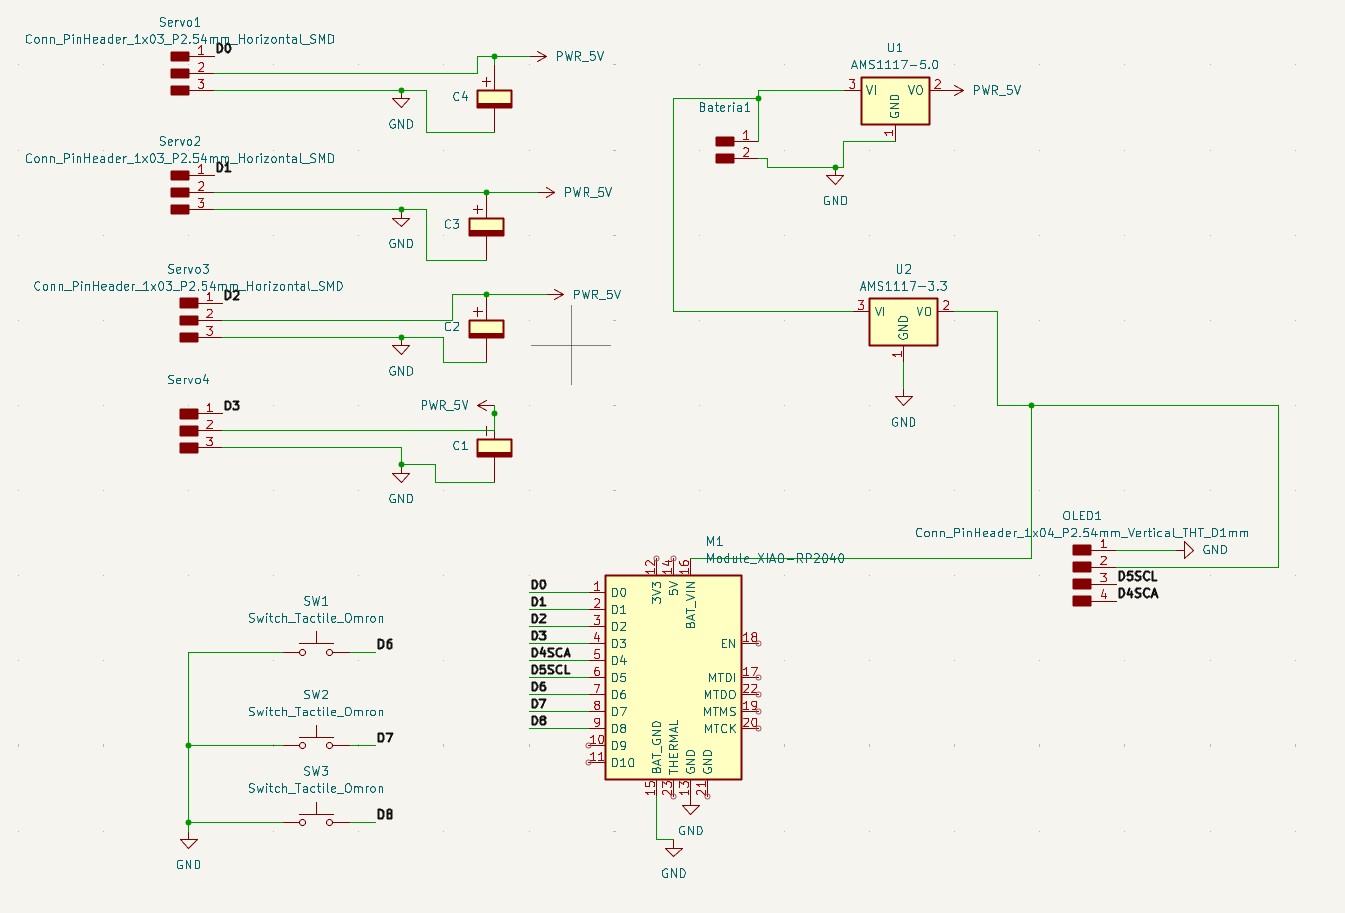Click the AMS1117-3.3 value text
Image resolution: width=1345 pixels, height=913 pixels.
903,286
